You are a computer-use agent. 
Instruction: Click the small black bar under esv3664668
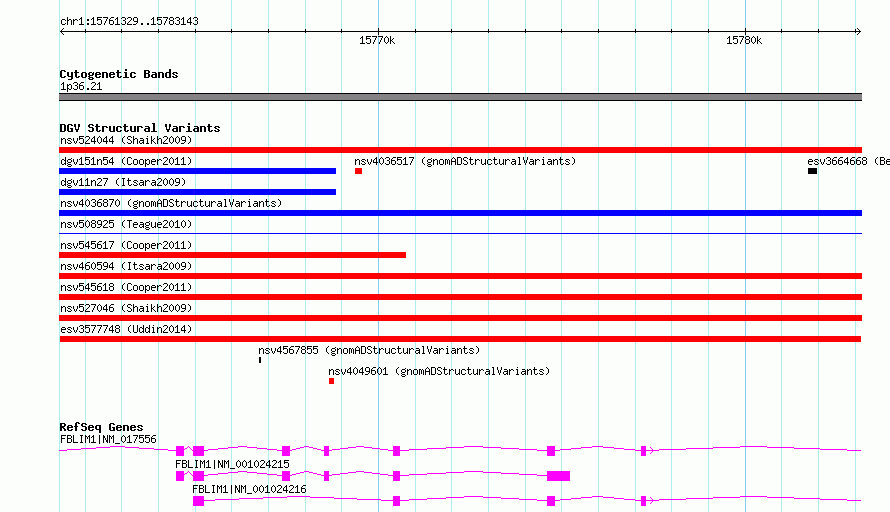tap(812, 171)
